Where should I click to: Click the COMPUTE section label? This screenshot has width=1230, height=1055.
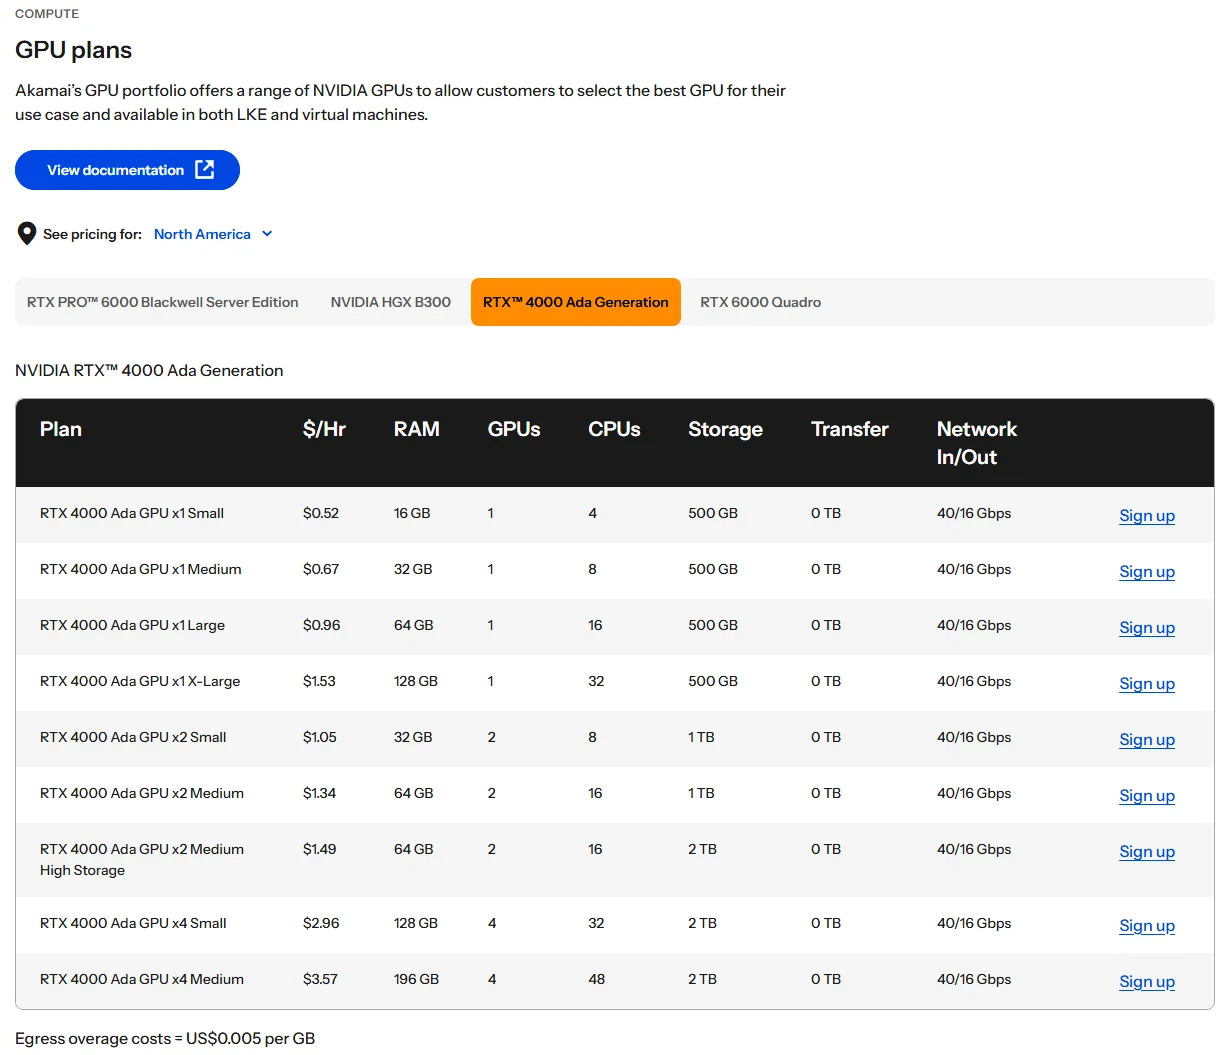click(x=47, y=14)
